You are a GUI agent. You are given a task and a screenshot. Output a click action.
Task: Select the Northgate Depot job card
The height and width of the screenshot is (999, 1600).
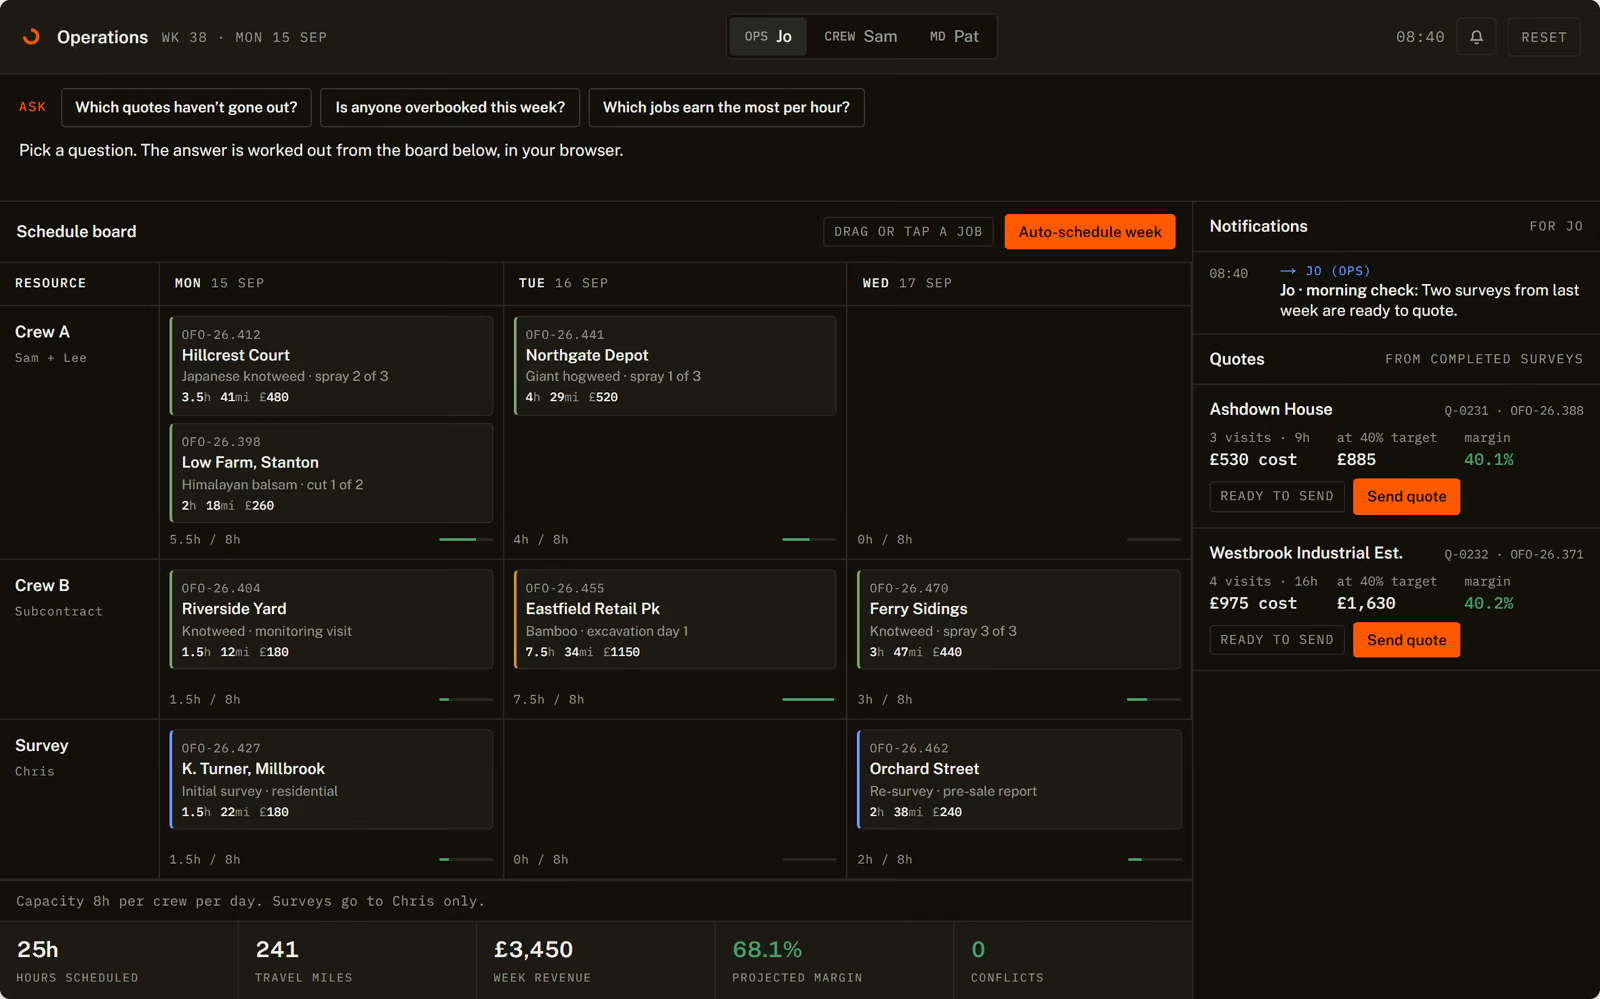click(675, 366)
